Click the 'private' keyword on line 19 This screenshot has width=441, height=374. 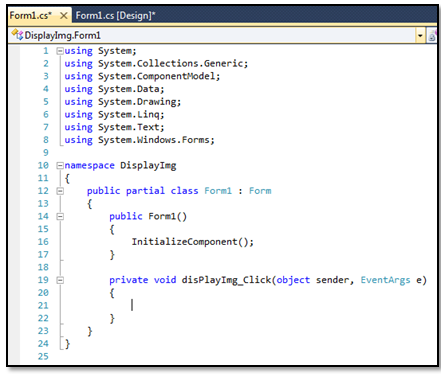[128, 280]
